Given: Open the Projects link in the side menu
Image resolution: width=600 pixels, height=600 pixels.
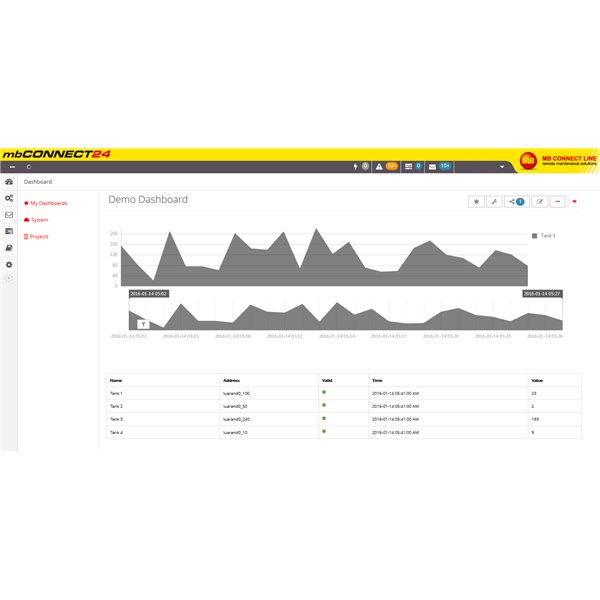Looking at the screenshot, I should 38,236.
